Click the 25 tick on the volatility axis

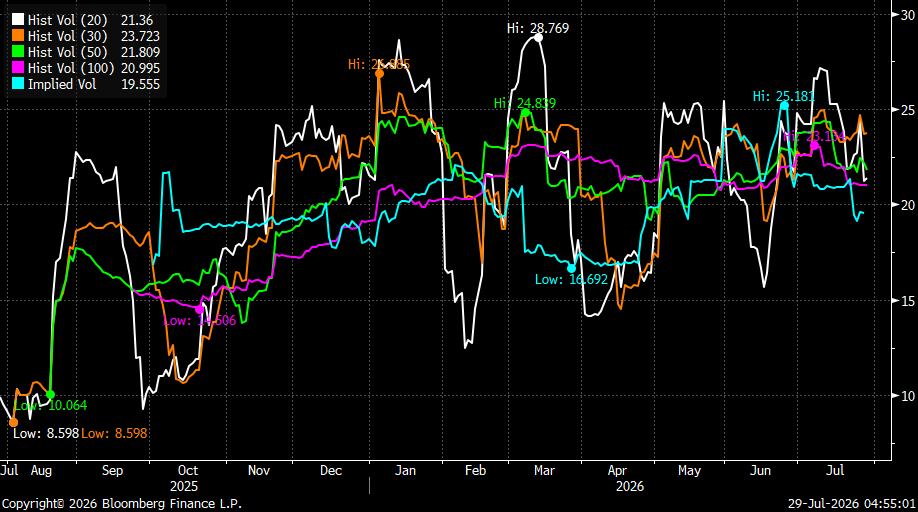pos(907,110)
